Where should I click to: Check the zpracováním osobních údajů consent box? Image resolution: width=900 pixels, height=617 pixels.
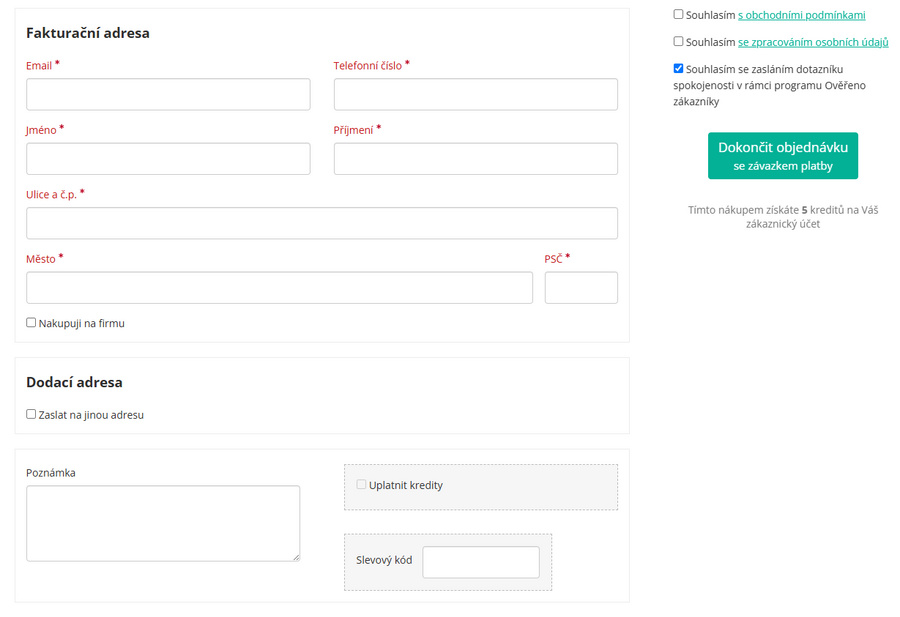[678, 42]
